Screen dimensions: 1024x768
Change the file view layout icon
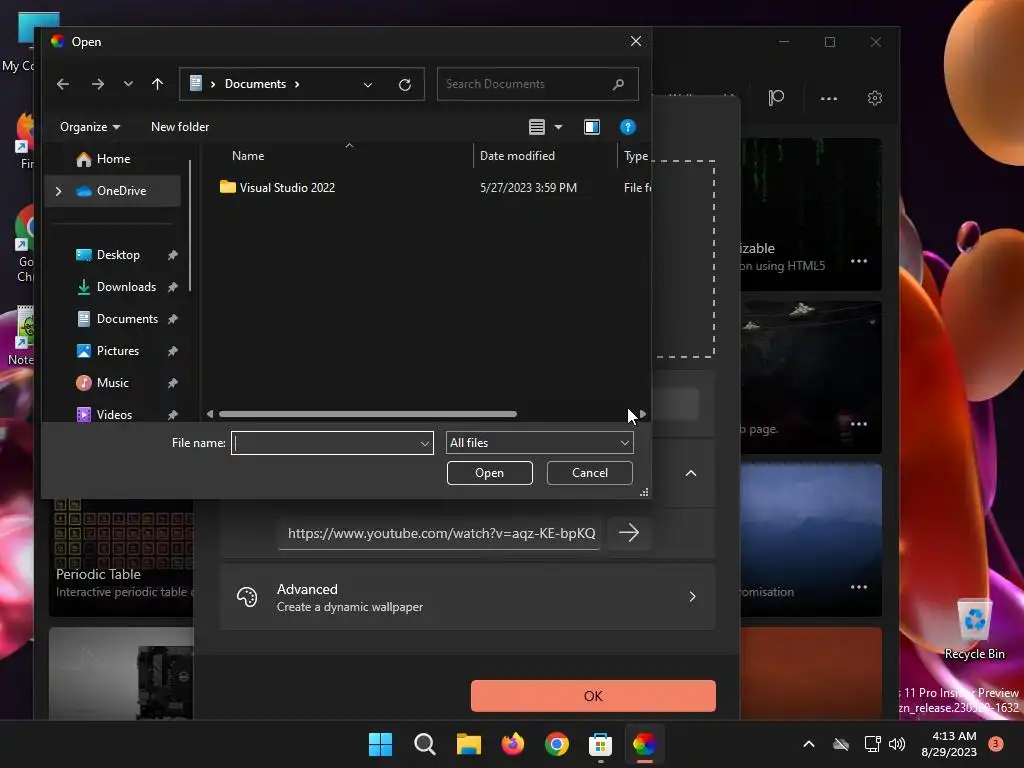(x=537, y=127)
